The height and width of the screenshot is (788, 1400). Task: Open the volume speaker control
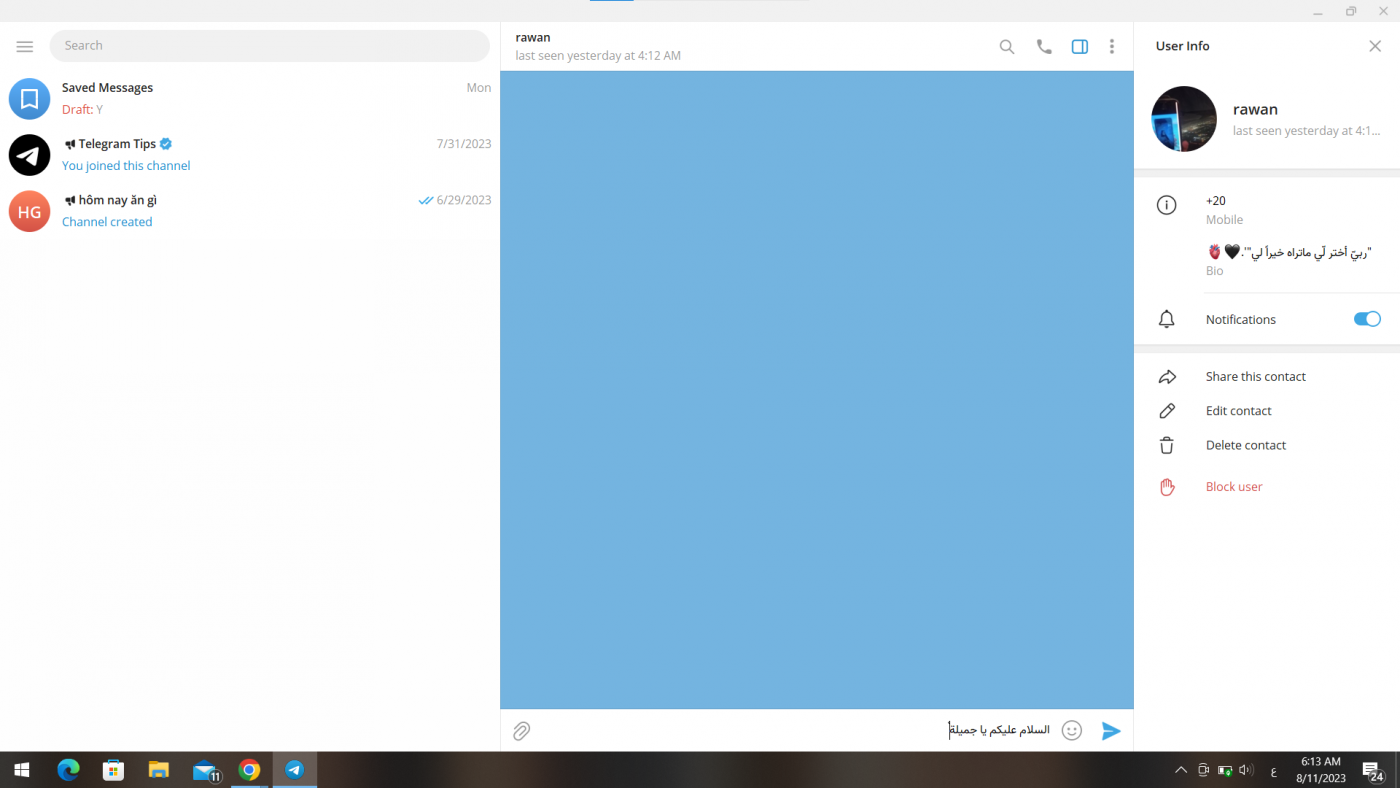click(1246, 770)
